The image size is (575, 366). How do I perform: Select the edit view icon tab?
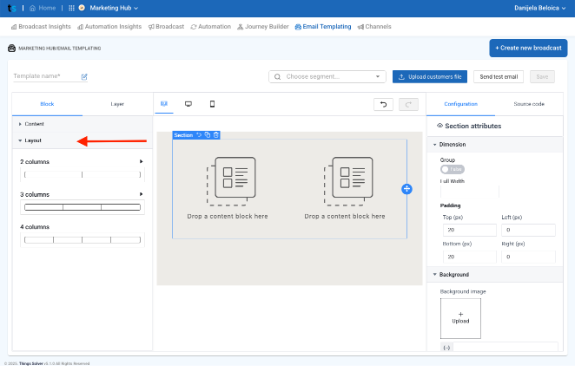coord(164,104)
